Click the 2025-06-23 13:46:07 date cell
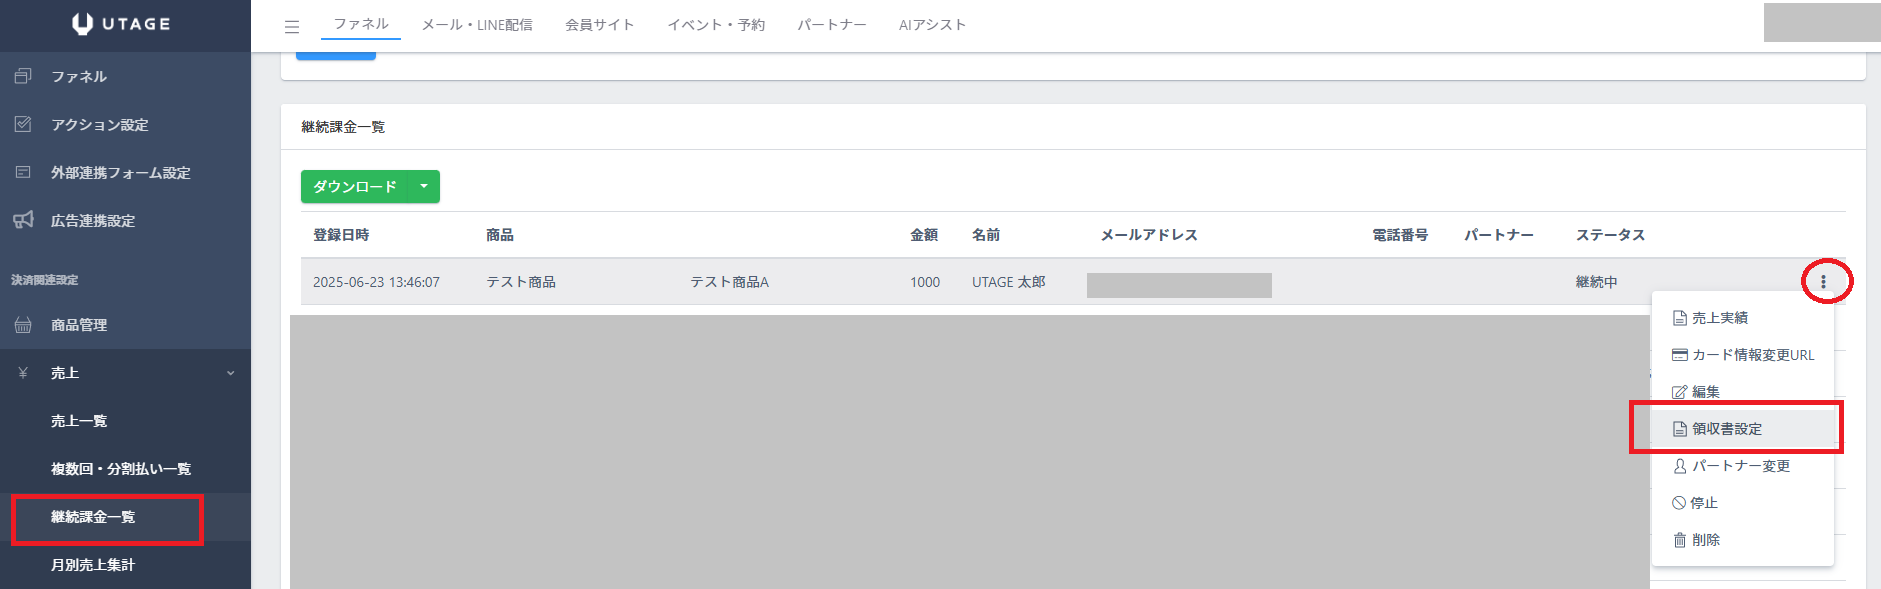Viewport: 1881px width, 589px height. click(x=376, y=282)
